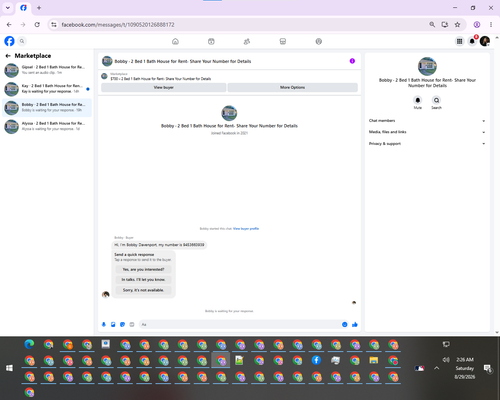
Task: Open the Facebook menu grid icon
Action: click(x=459, y=41)
